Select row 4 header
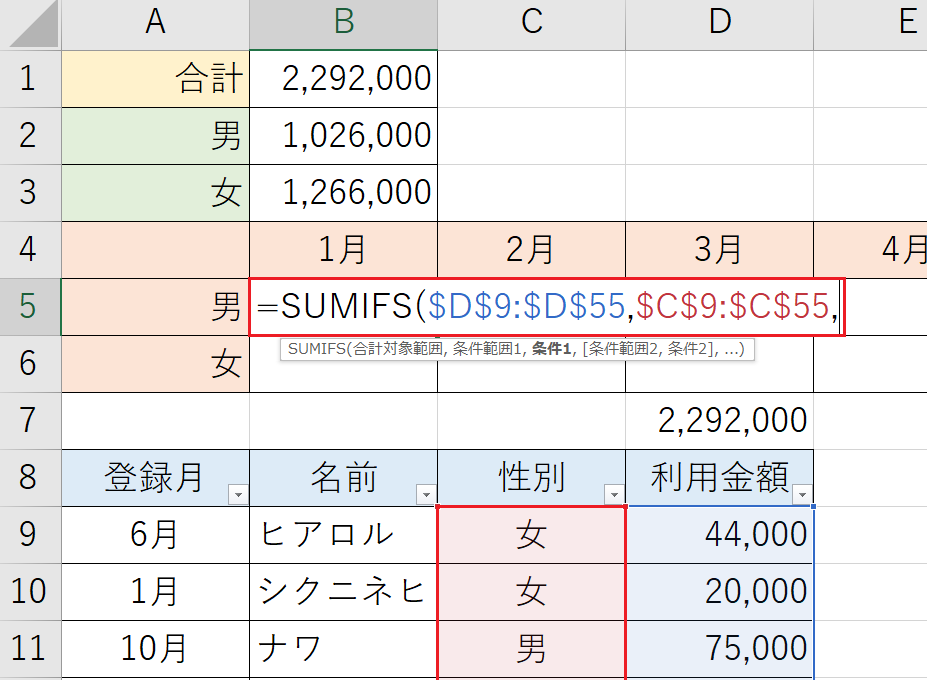The height and width of the screenshot is (680, 927). coord(31,250)
